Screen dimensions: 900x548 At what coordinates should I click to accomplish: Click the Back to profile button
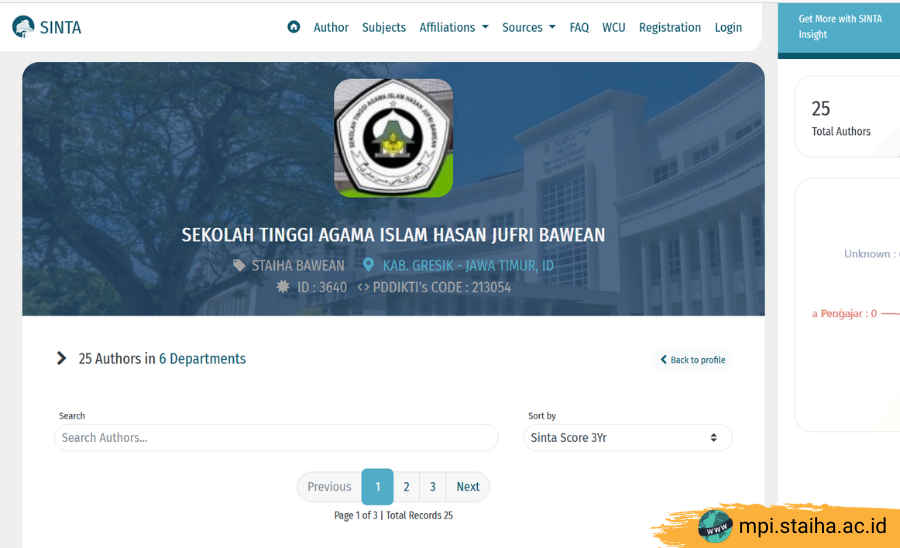point(692,360)
